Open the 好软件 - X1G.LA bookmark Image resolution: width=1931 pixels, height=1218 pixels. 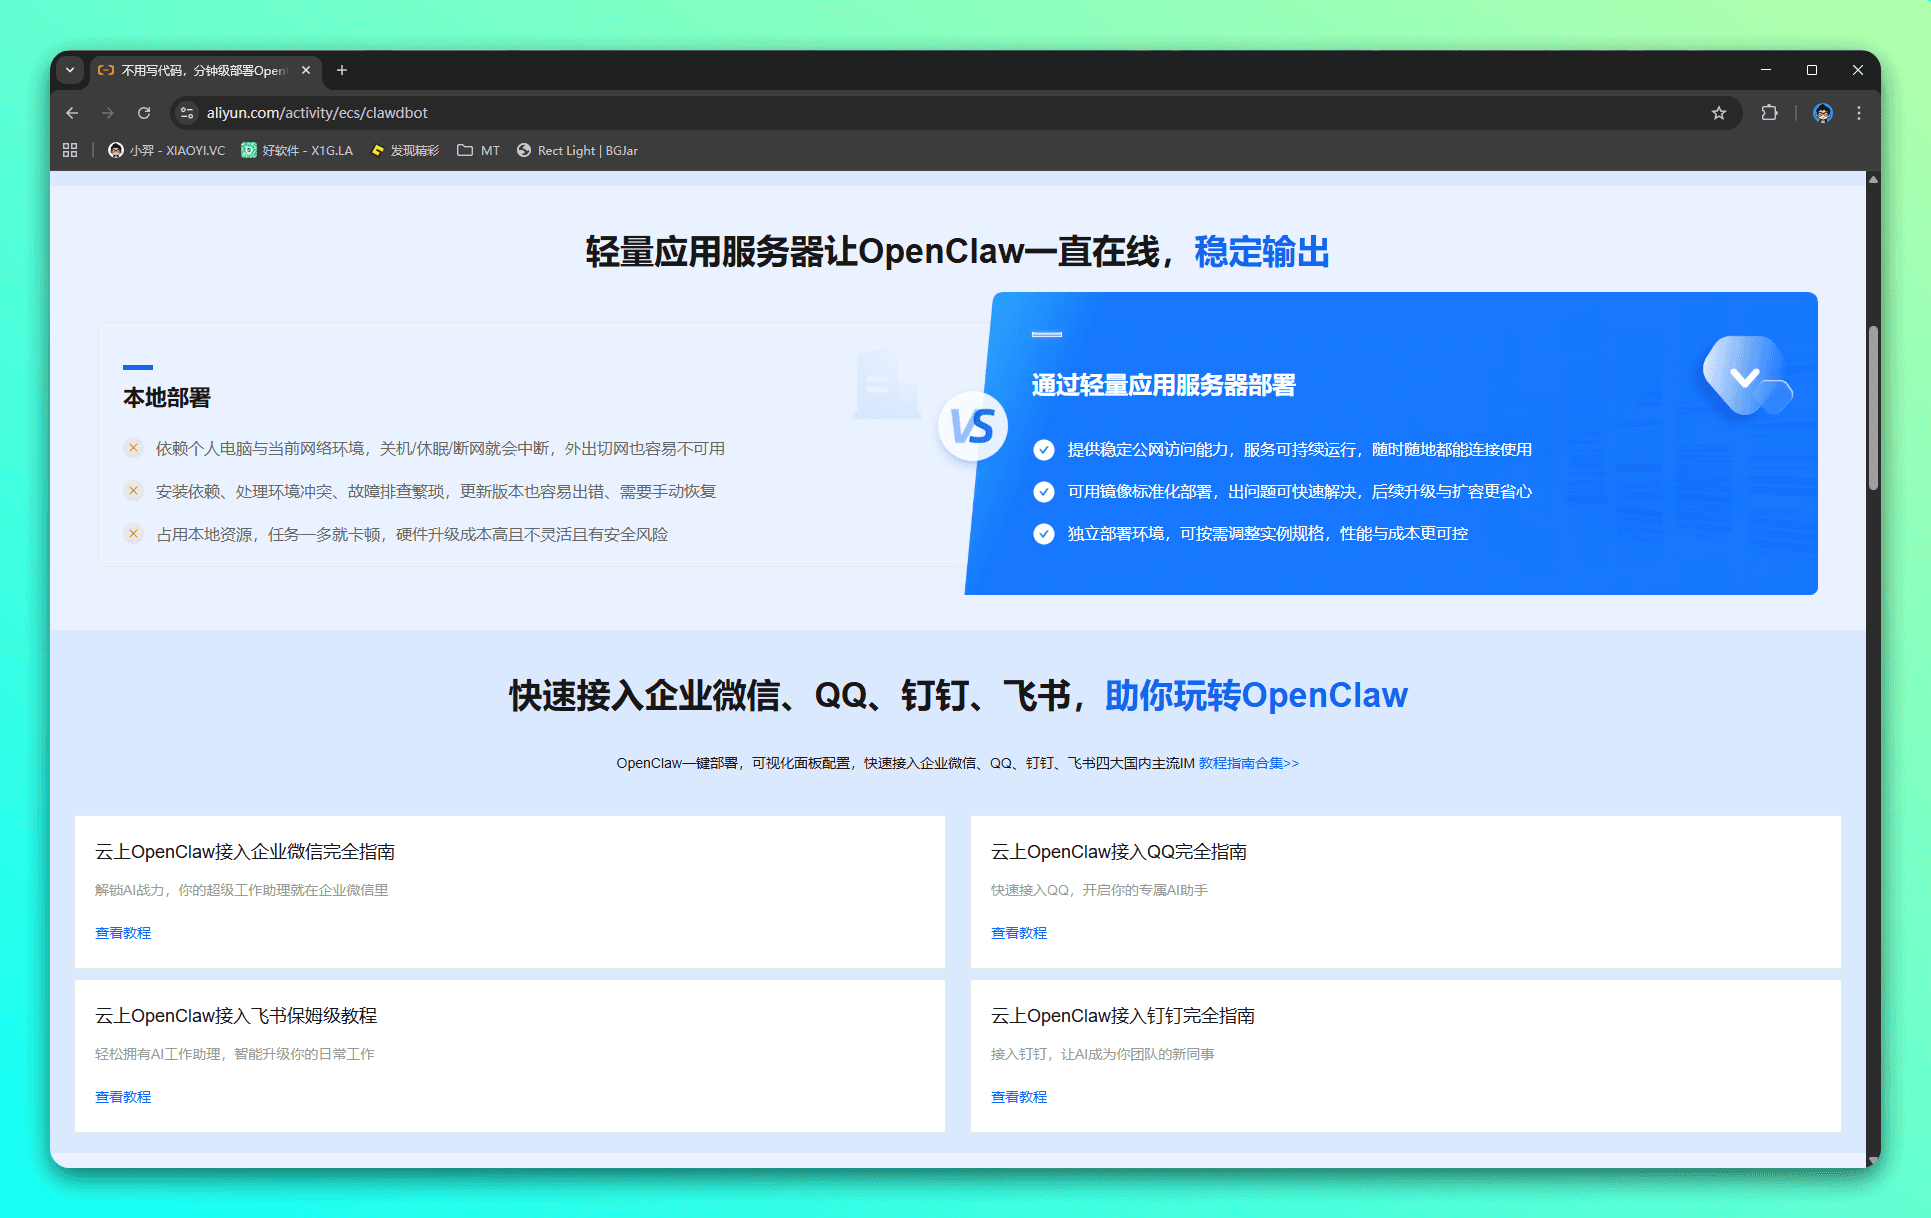(297, 150)
